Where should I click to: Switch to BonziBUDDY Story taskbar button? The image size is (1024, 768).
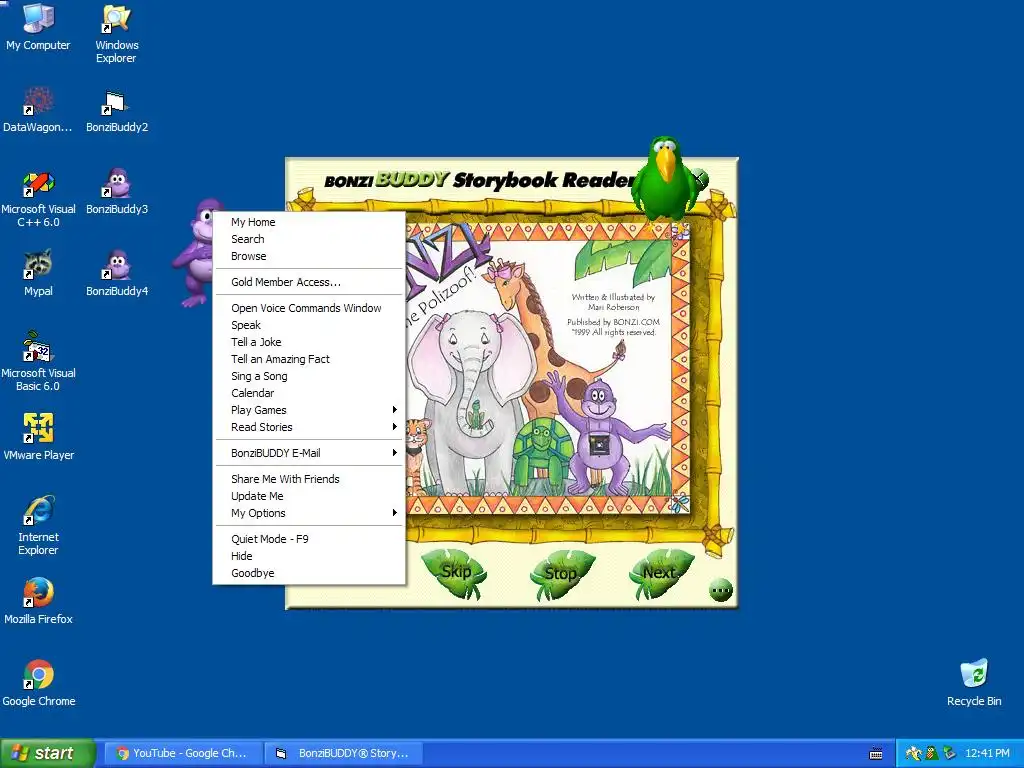pos(344,754)
